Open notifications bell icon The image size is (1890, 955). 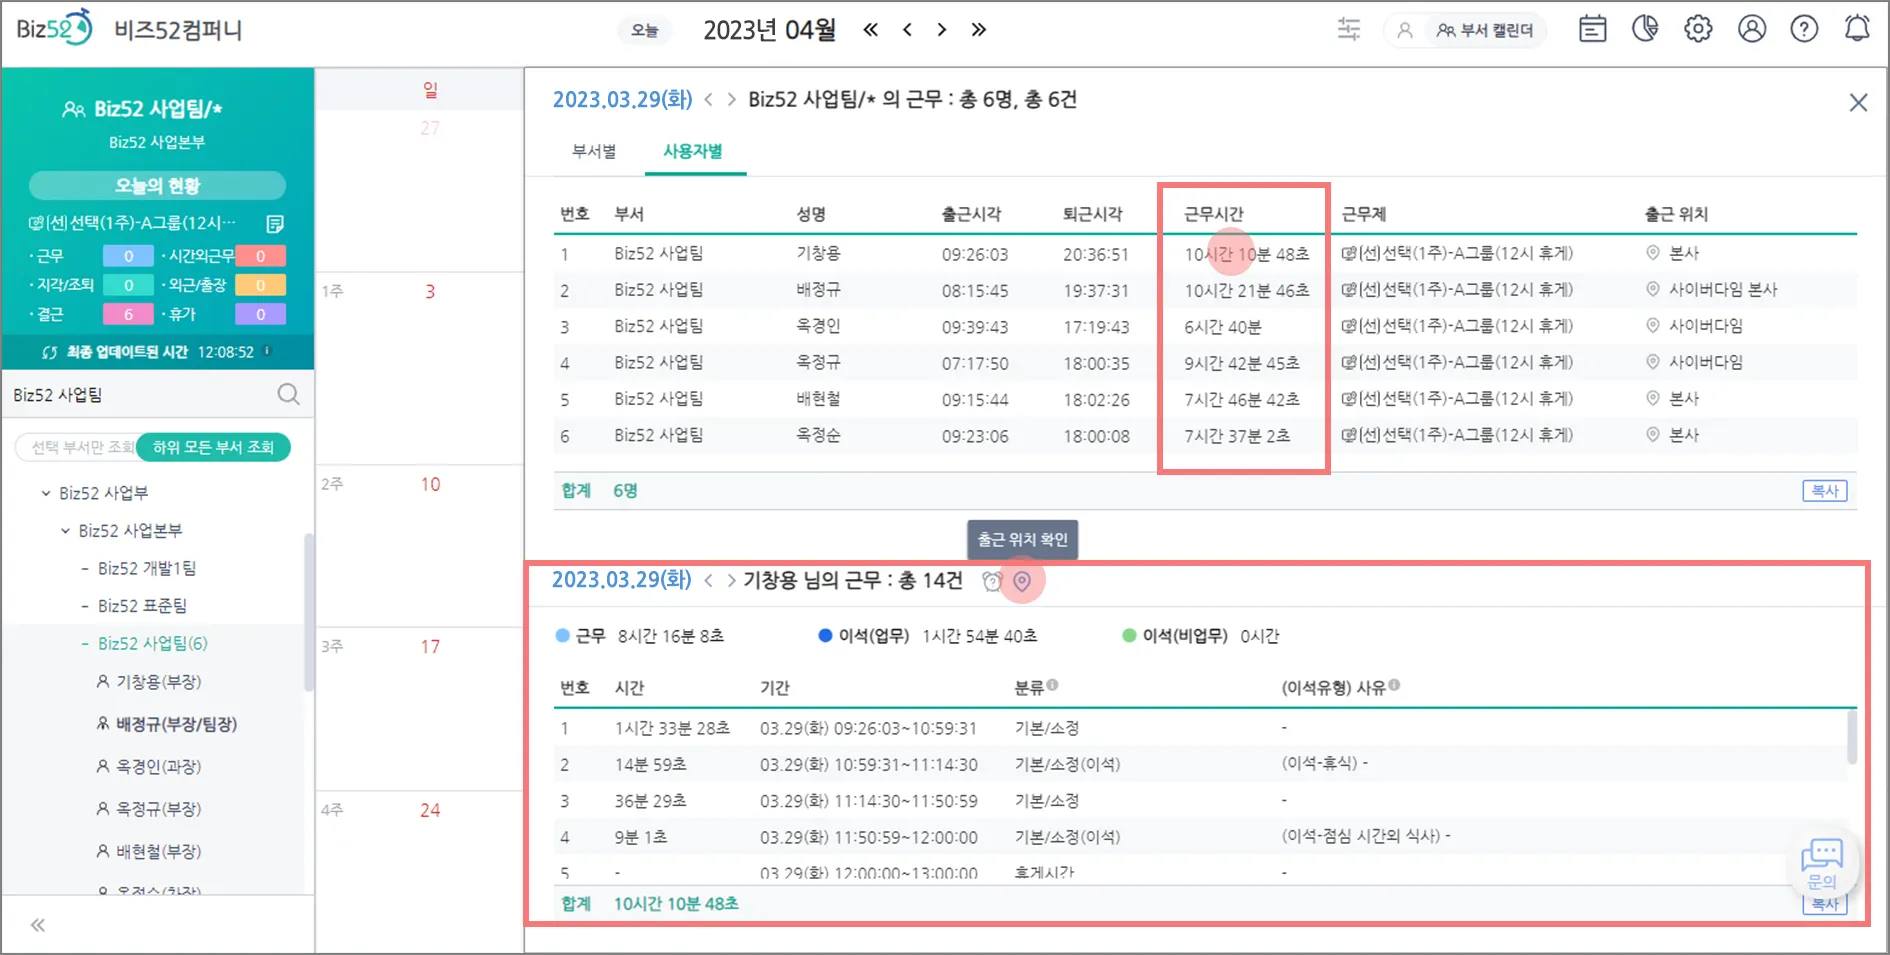tap(1857, 29)
